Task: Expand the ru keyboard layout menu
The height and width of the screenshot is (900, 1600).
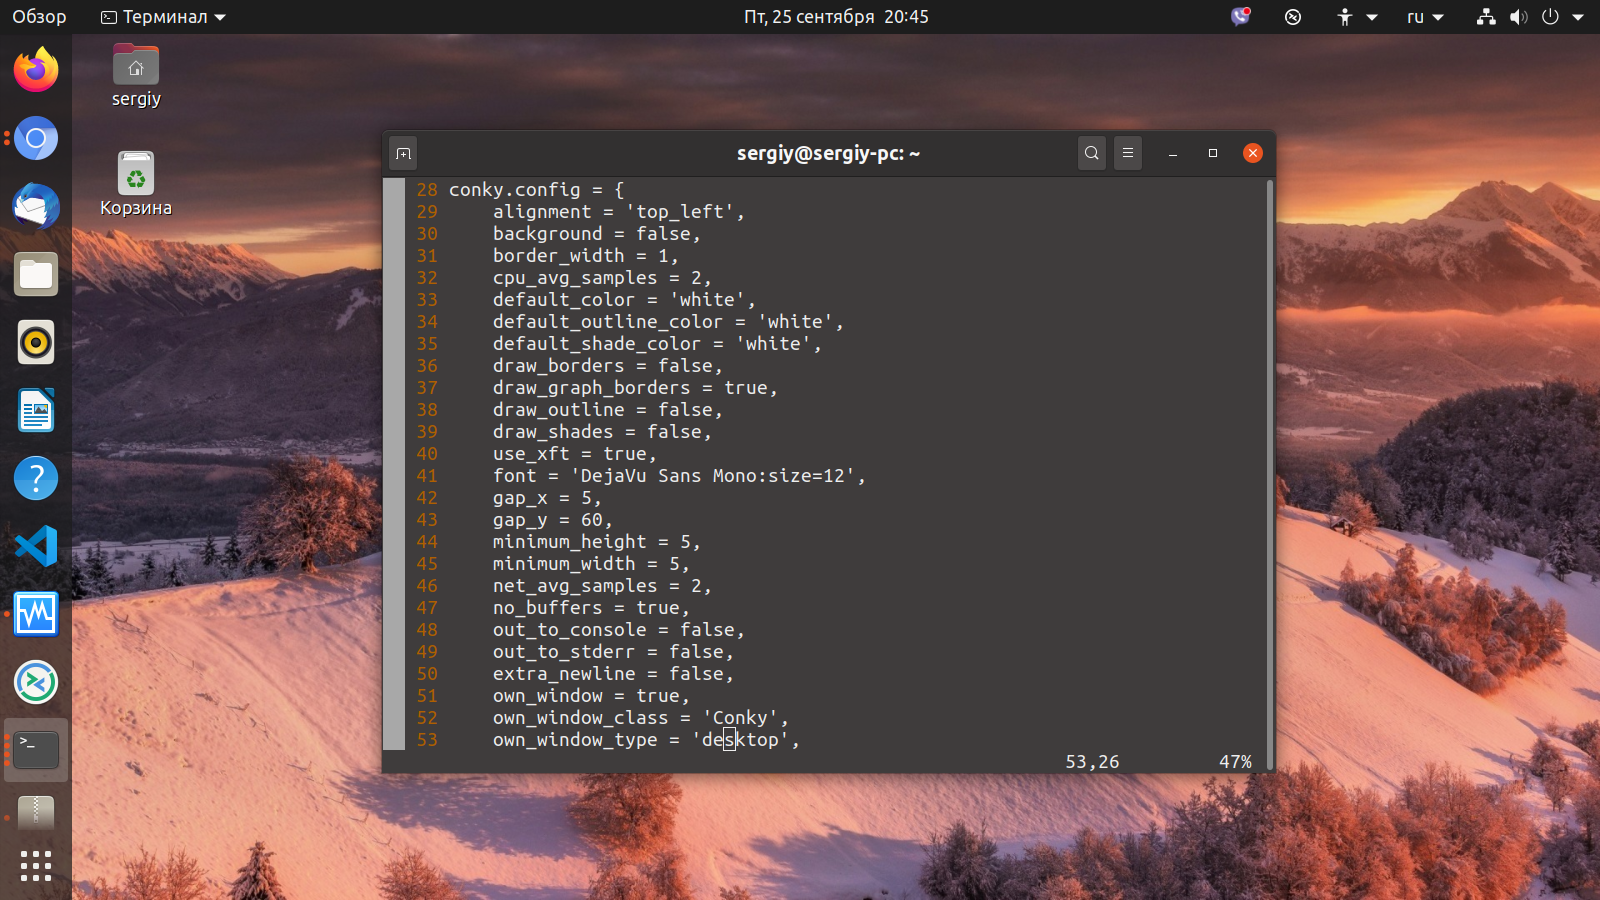Action: [x=1425, y=17]
